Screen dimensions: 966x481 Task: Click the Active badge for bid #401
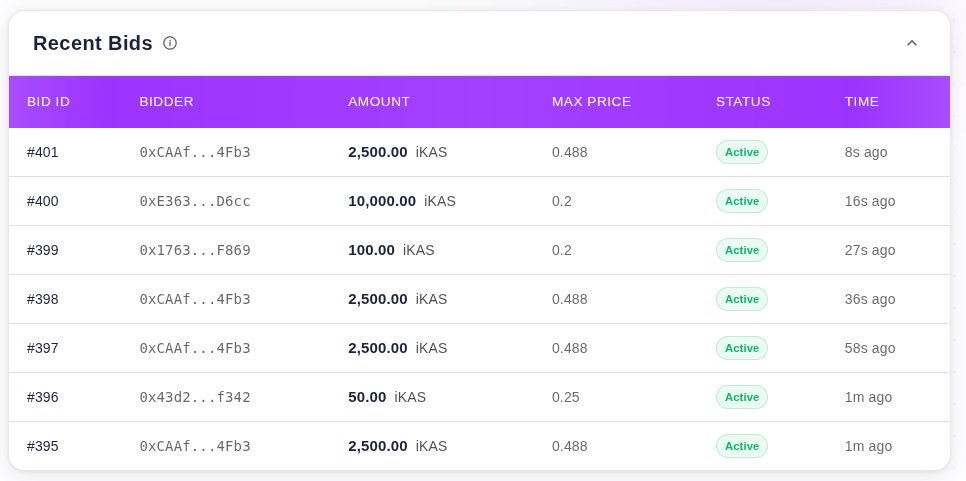tap(742, 152)
